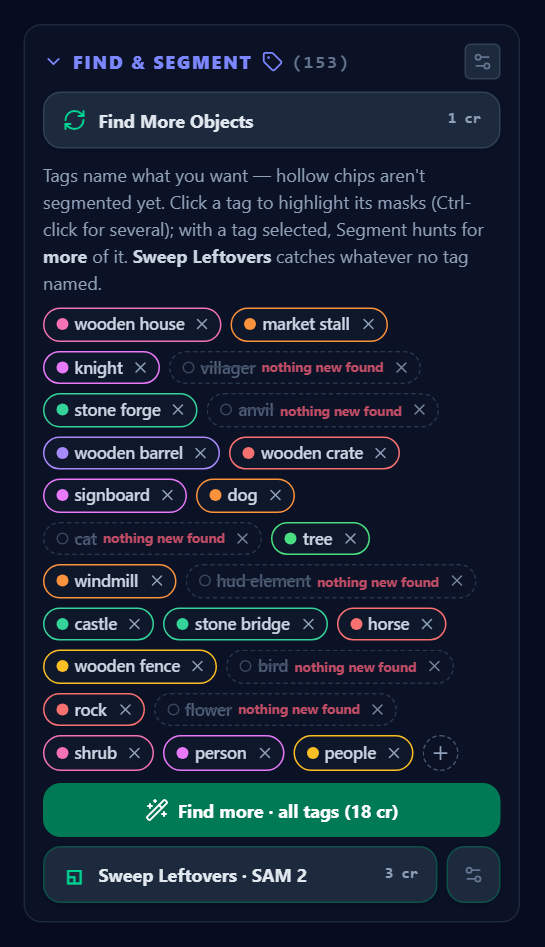This screenshot has width=545, height=947.
Task: Click the tag icon beside Find & Segment
Action: 272,62
